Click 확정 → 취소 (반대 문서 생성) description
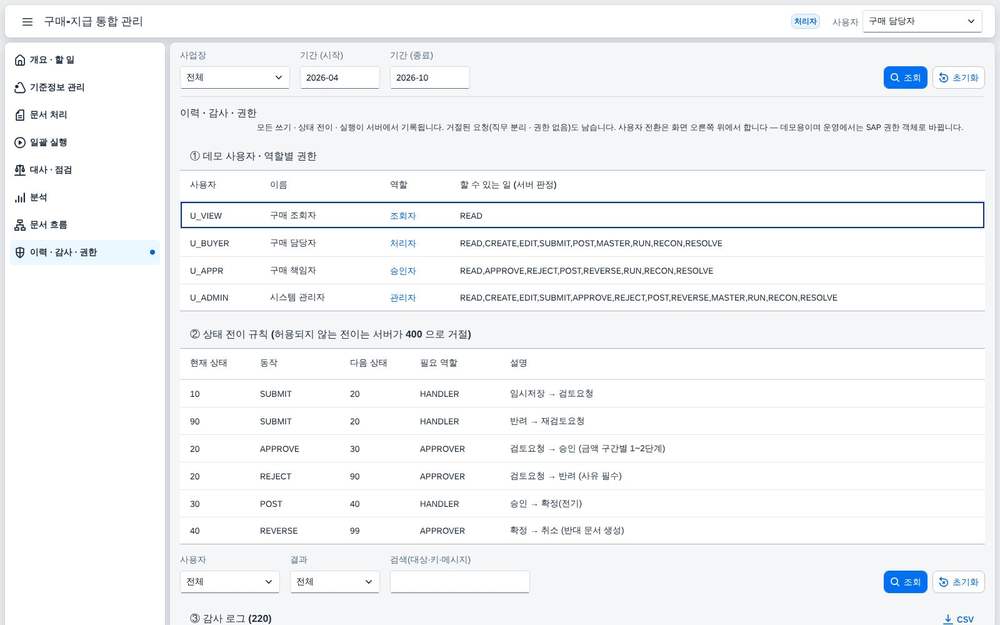This screenshot has height=625, width=1000. (567, 531)
